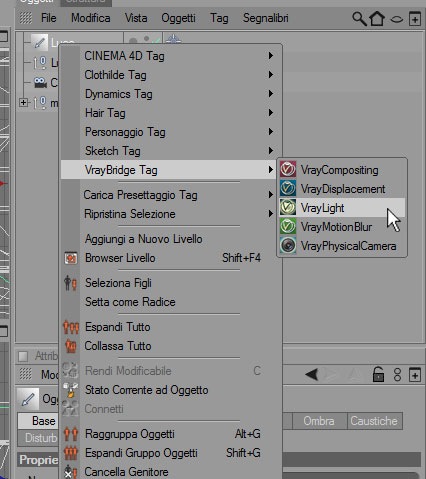Click the search magnifier icon
Image resolution: width=426 pixels, height=479 pixels.
coord(359,19)
